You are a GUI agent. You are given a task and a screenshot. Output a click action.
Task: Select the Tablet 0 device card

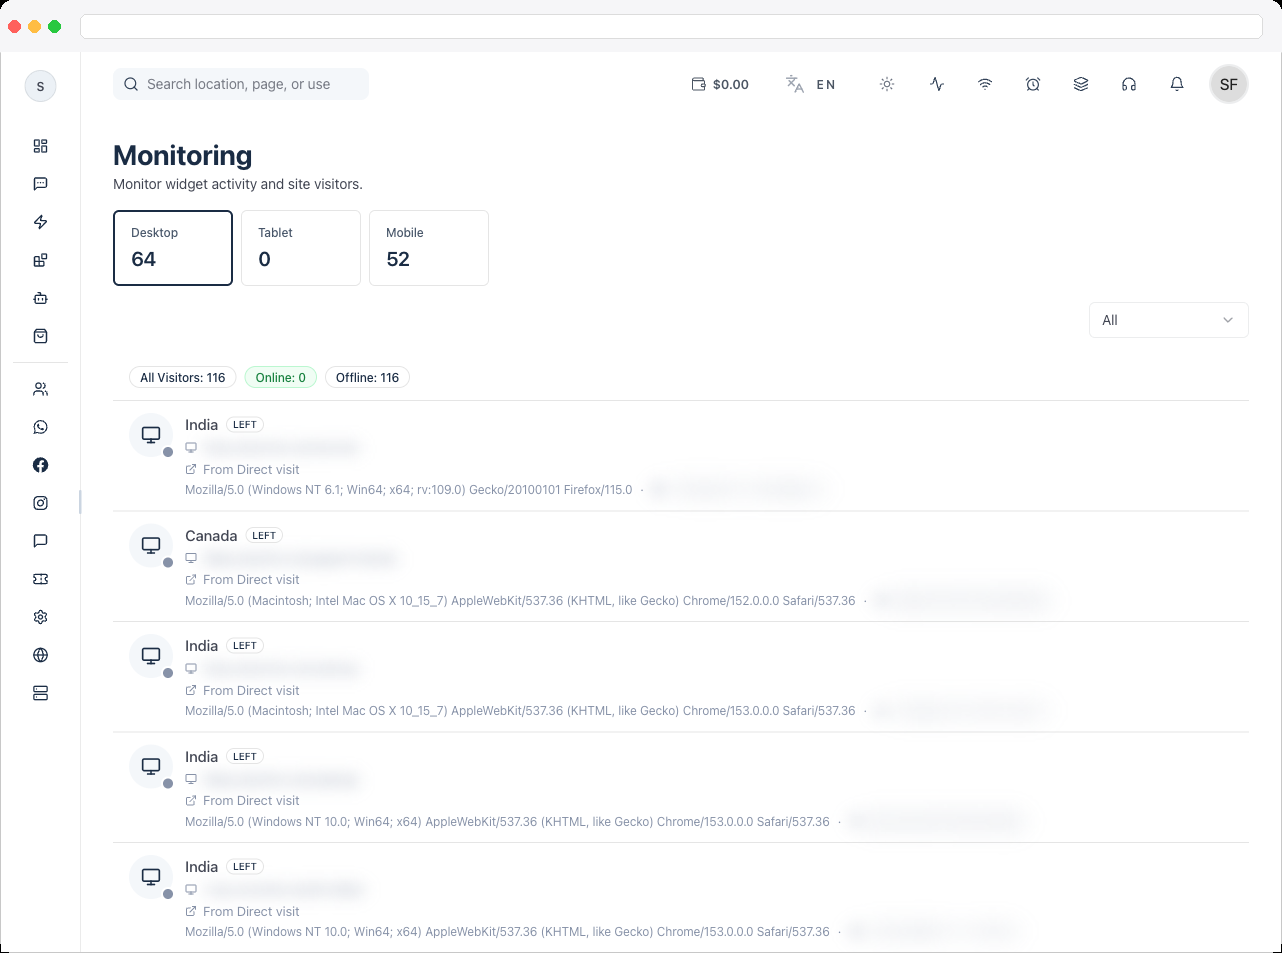[301, 248]
